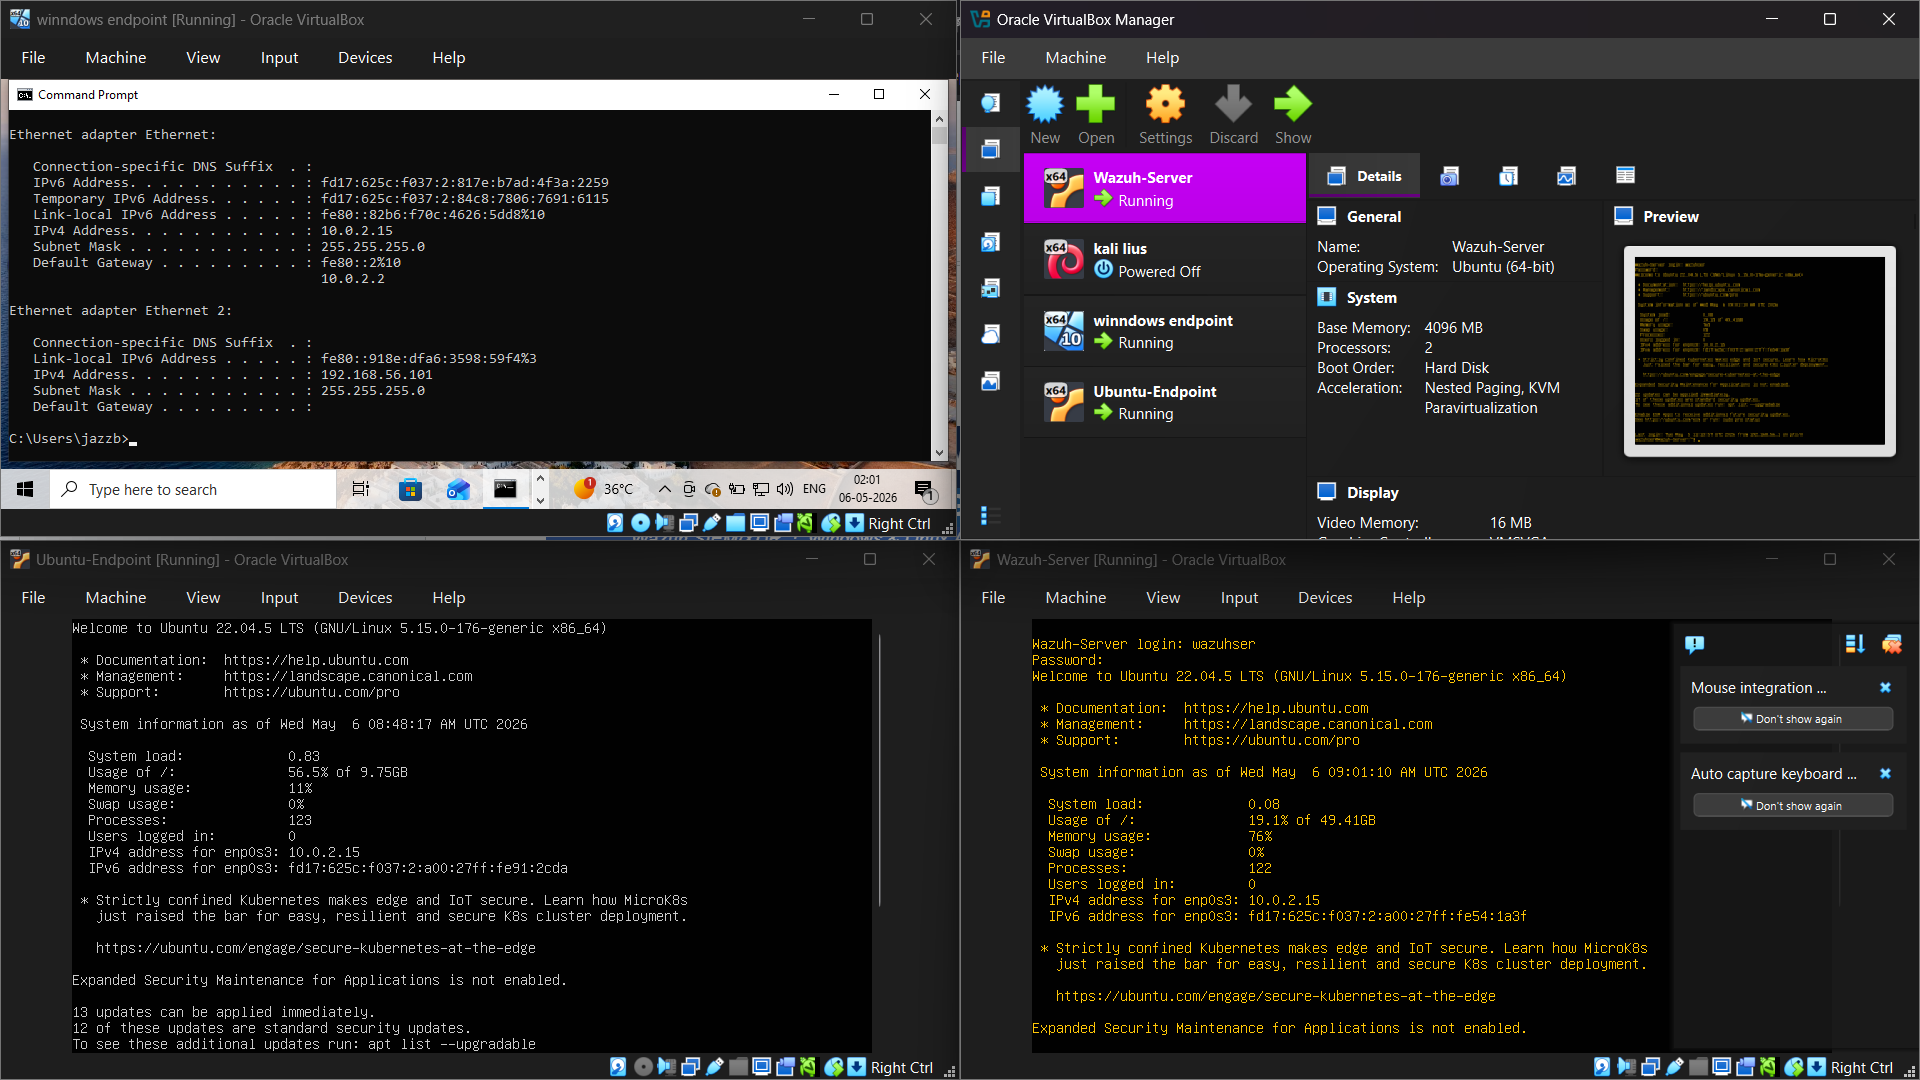Open the Cloud tool in Manager sidebar

tap(991, 334)
